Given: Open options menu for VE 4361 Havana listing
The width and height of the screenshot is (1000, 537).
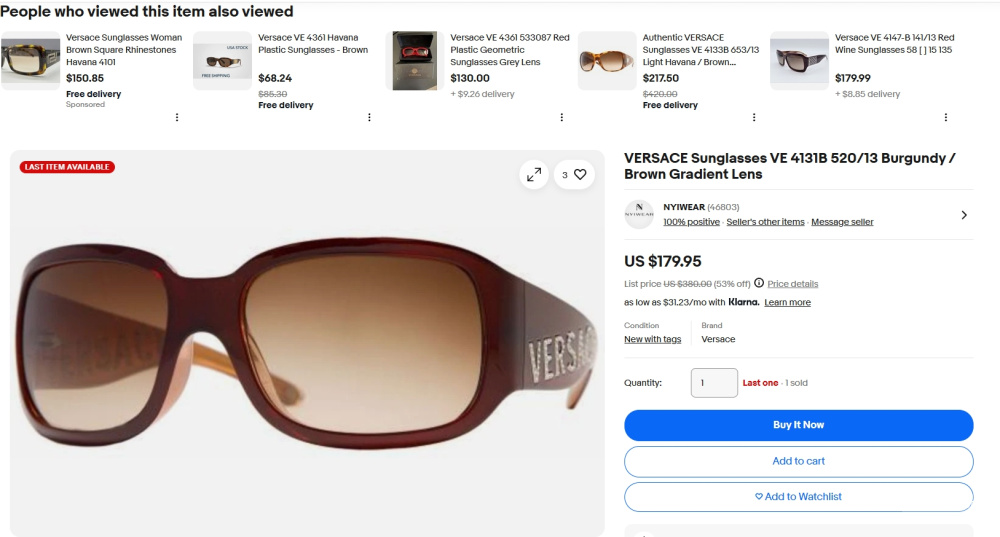Looking at the screenshot, I should point(369,117).
